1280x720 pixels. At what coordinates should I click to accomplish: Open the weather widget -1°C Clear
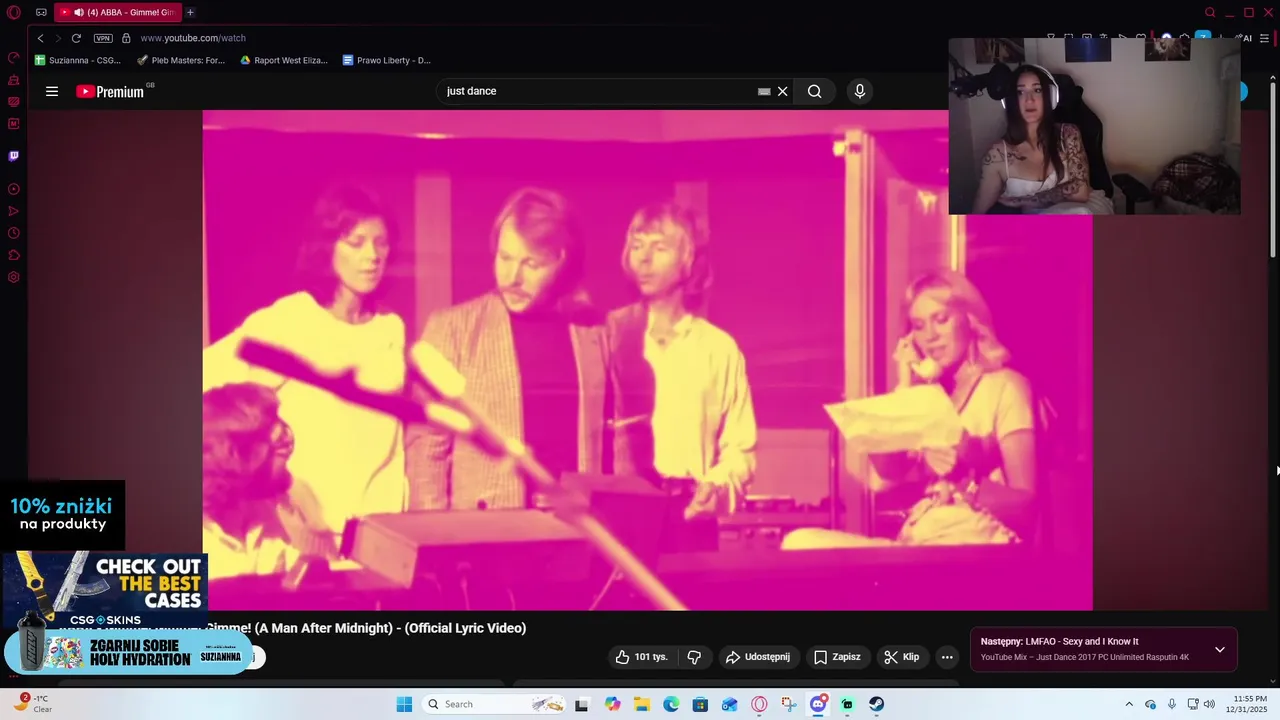click(x=32, y=704)
